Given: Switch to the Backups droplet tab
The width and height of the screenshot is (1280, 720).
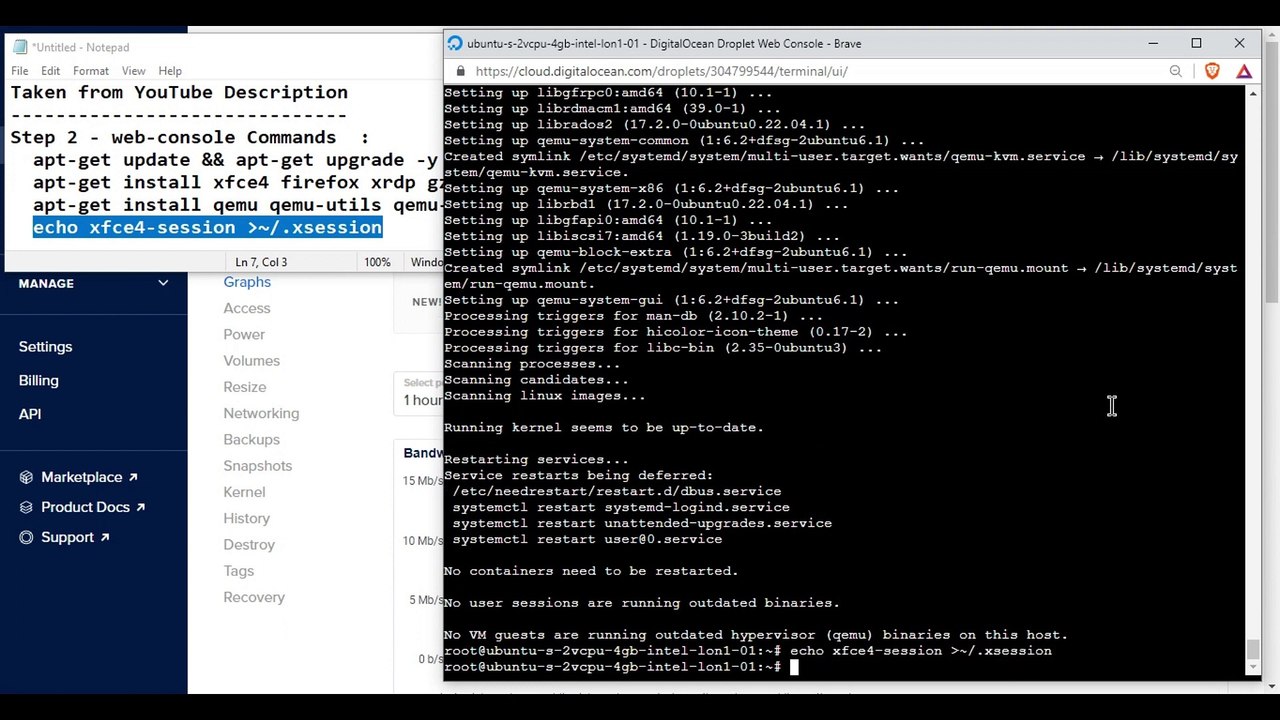Looking at the screenshot, I should 251,440.
